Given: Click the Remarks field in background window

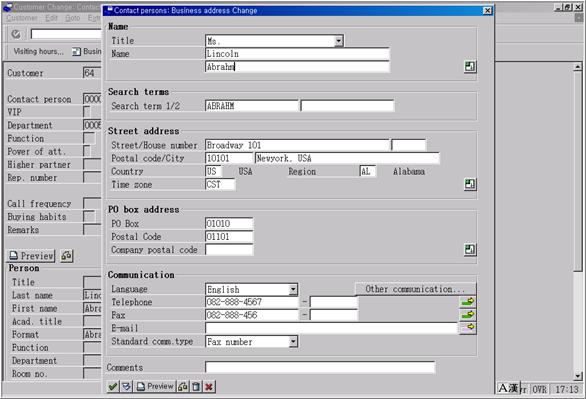Looking at the screenshot, I should pos(92,229).
